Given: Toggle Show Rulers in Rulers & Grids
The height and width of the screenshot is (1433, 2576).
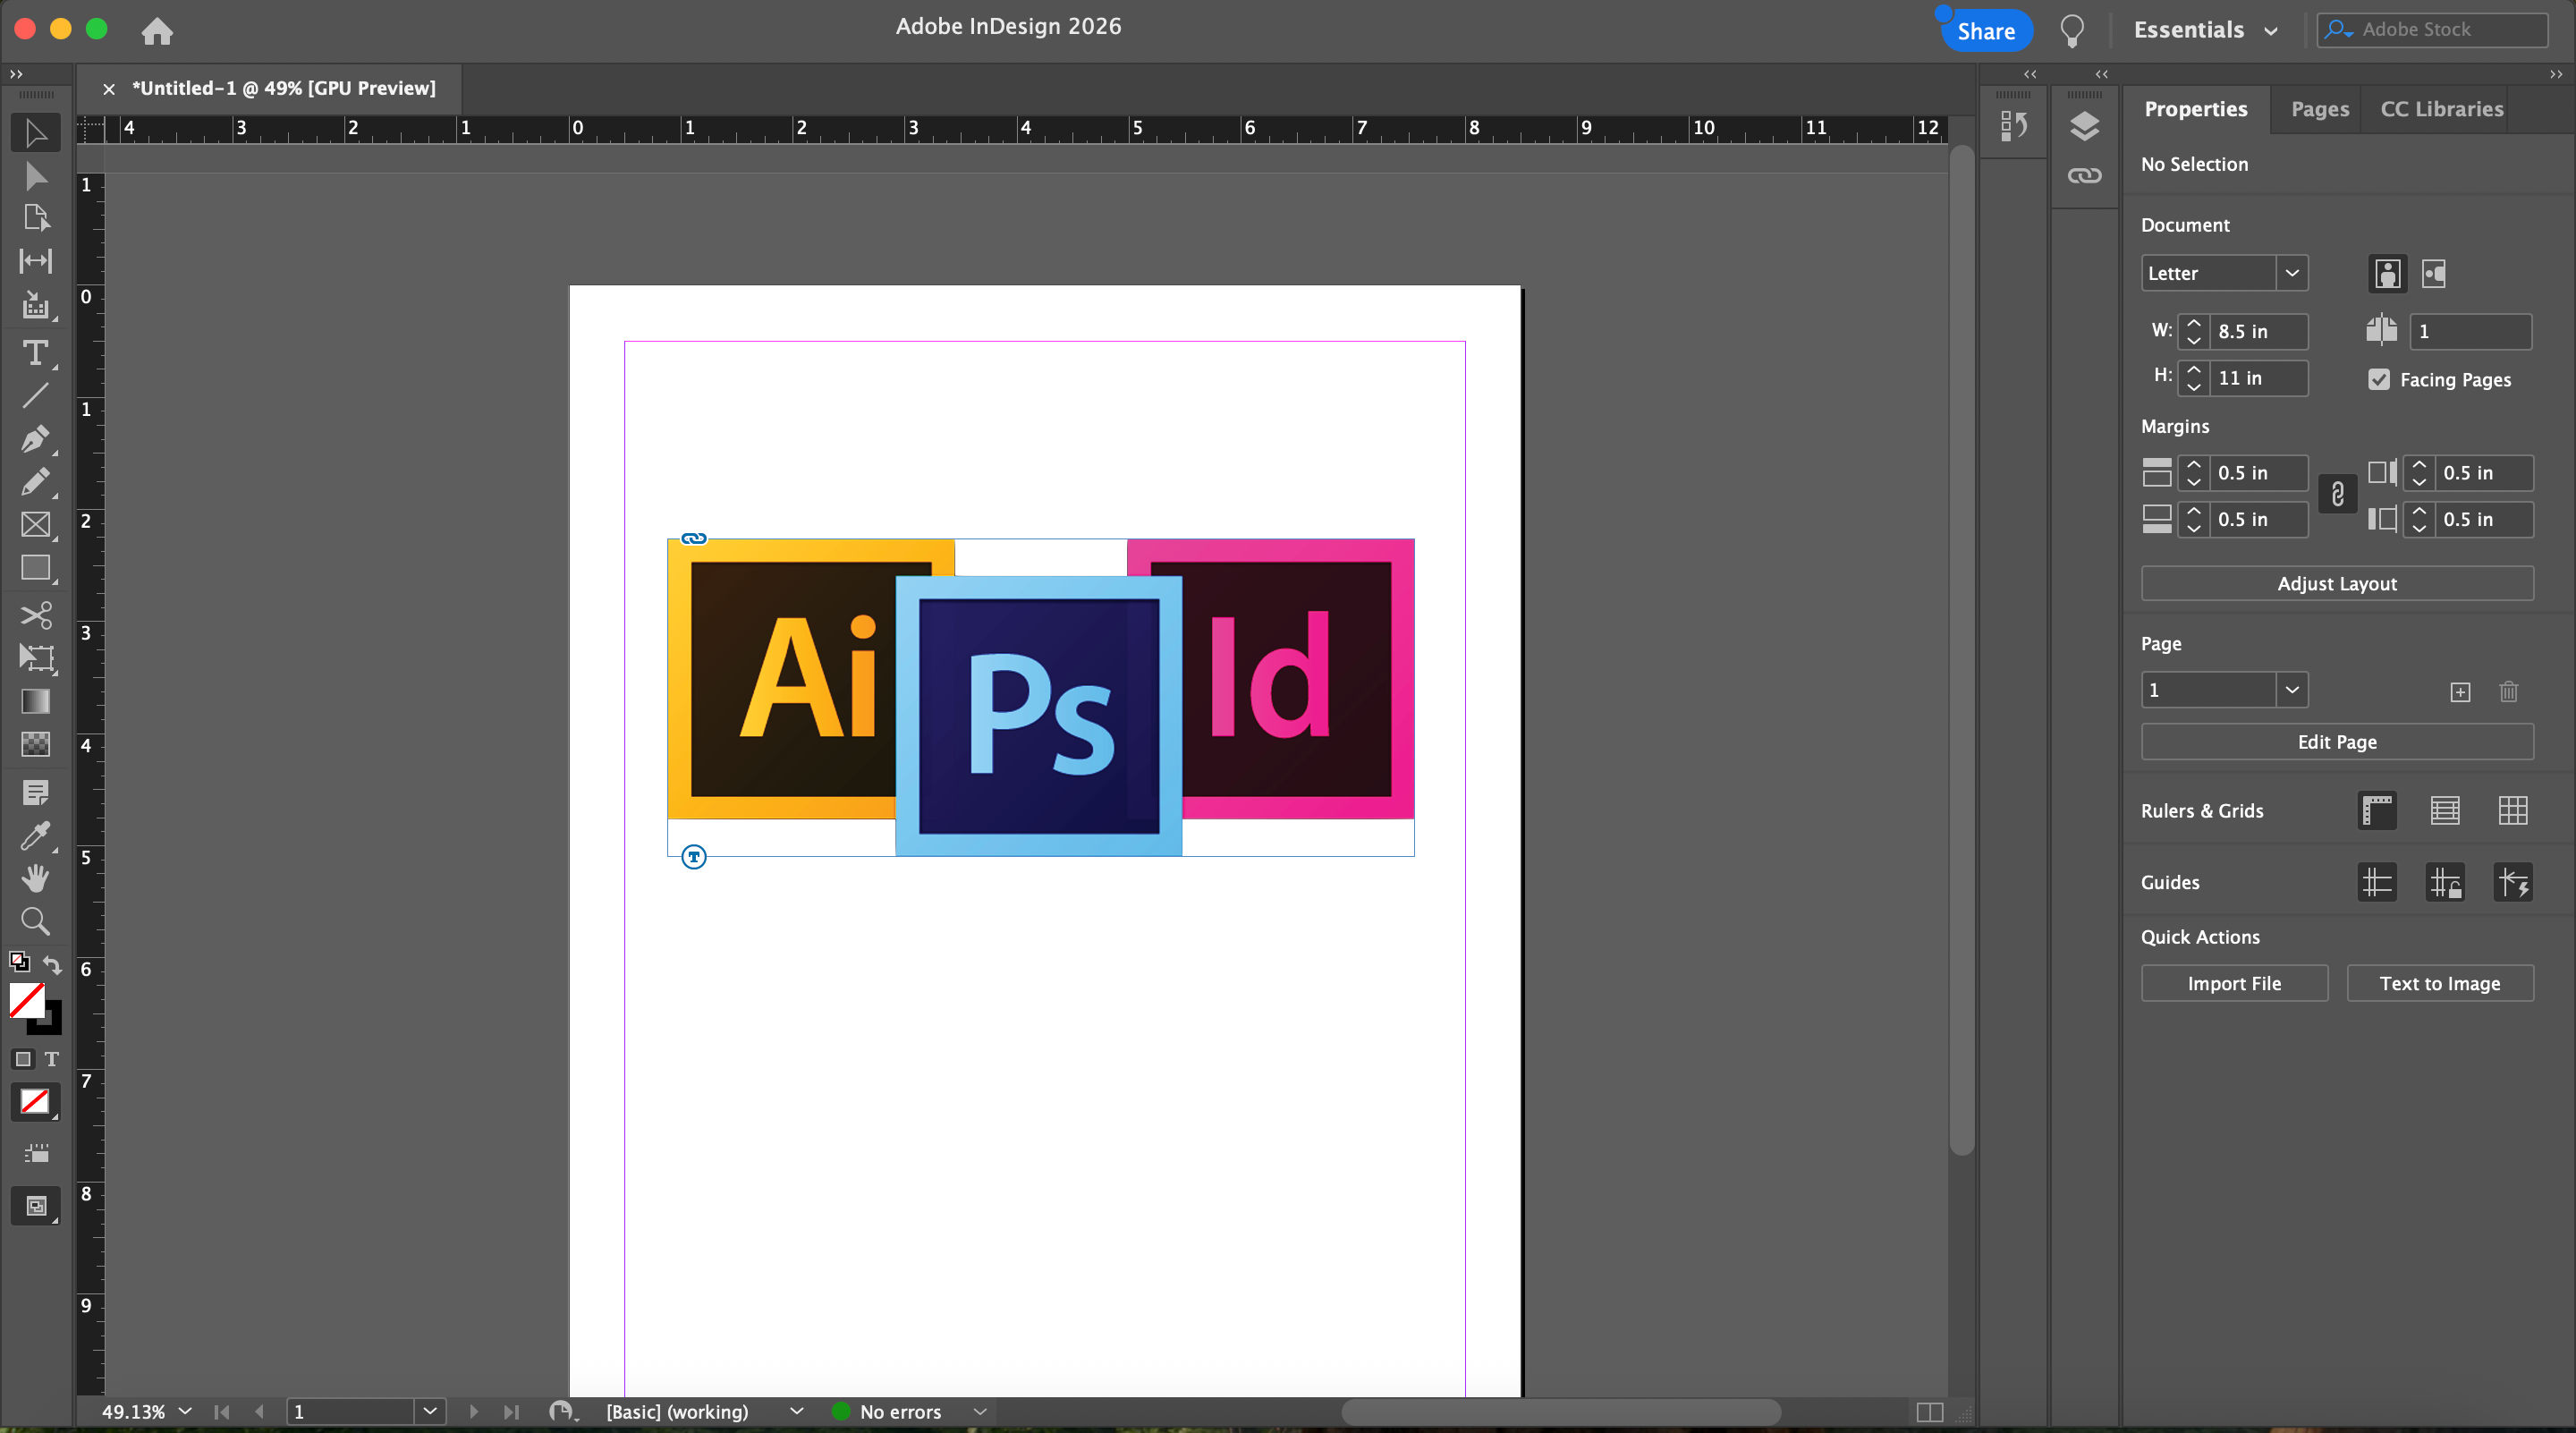Looking at the screenshot, I should tap(2377, 810).
